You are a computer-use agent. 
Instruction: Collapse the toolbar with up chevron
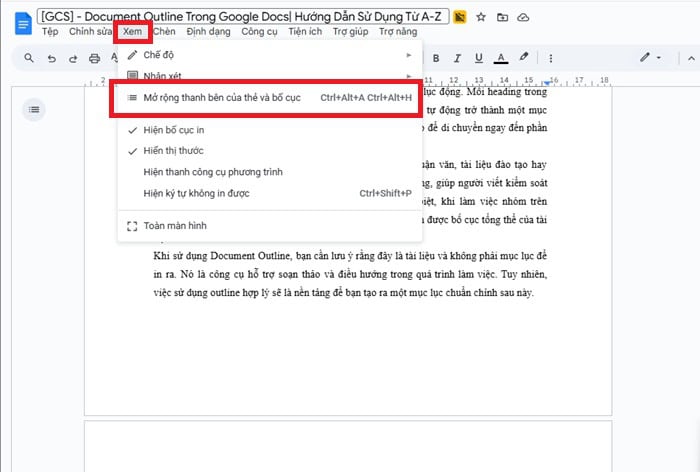[691, 58]
